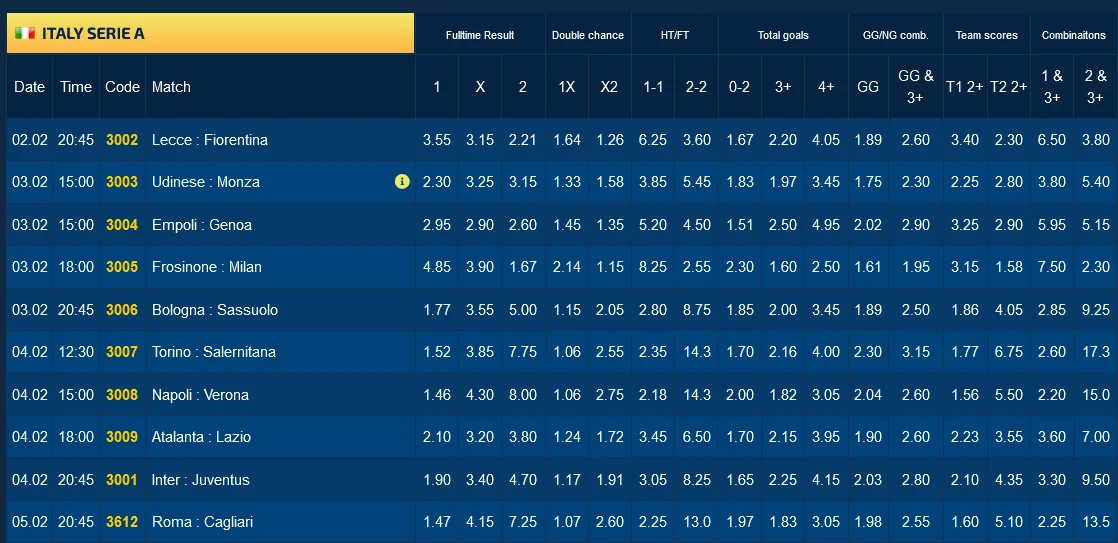
Task: Select T1 2+ odds 1.60 for Roma : Cagliari
Action: [x=964, y=522]
